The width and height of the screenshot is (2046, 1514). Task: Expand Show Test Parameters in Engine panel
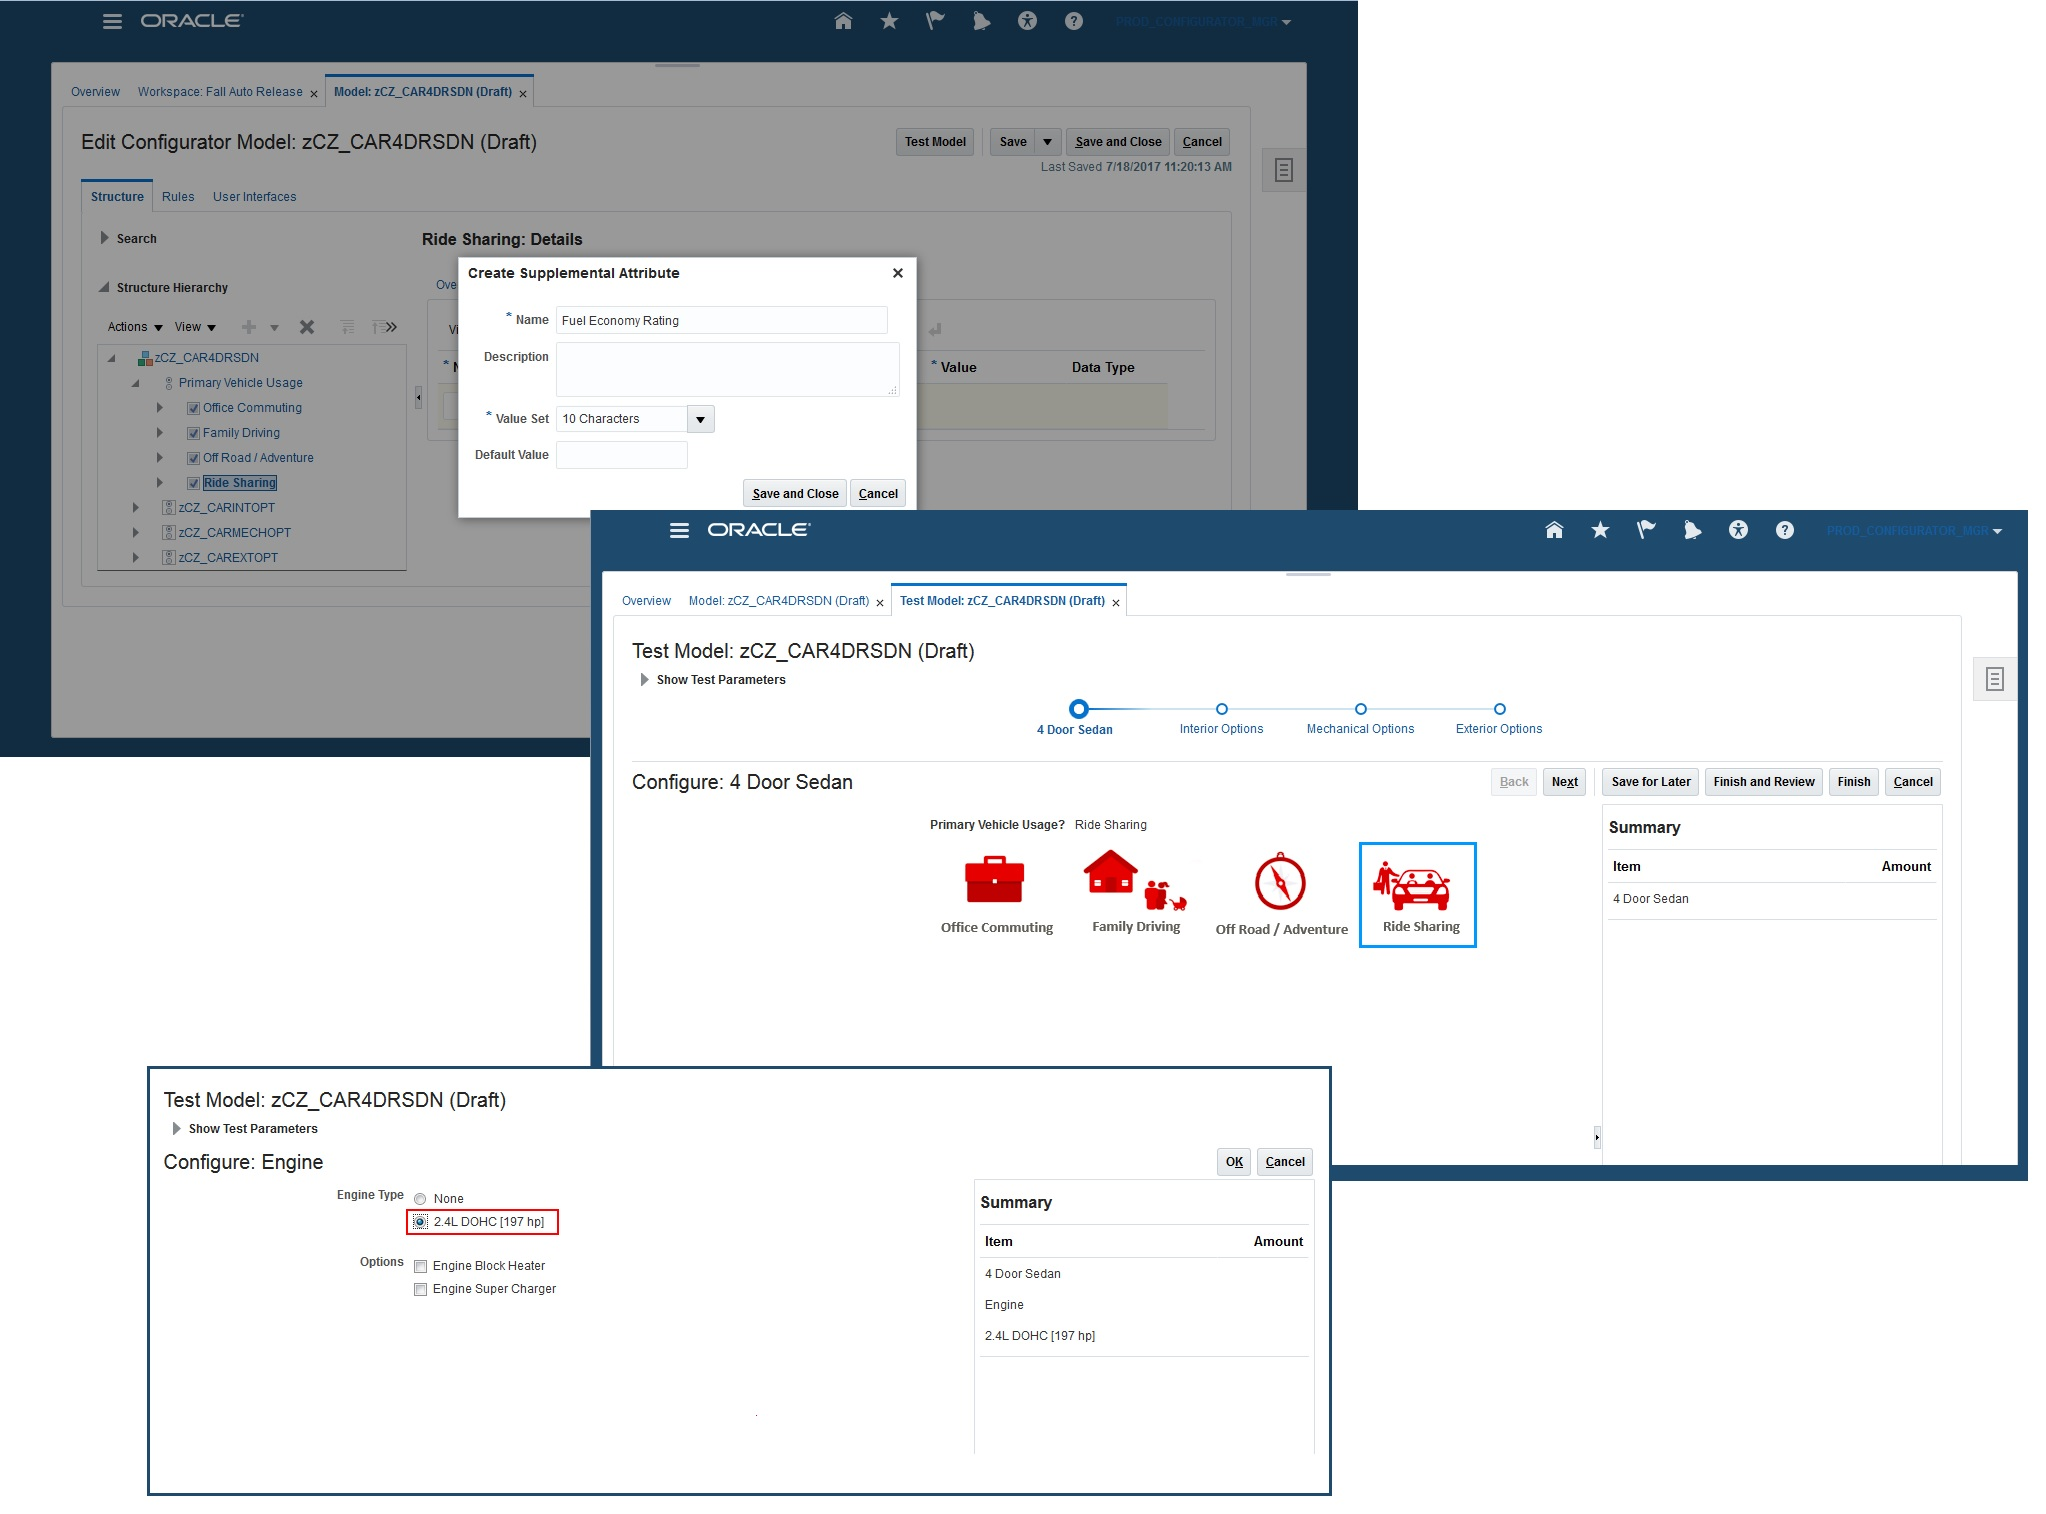pos(177,1128)
